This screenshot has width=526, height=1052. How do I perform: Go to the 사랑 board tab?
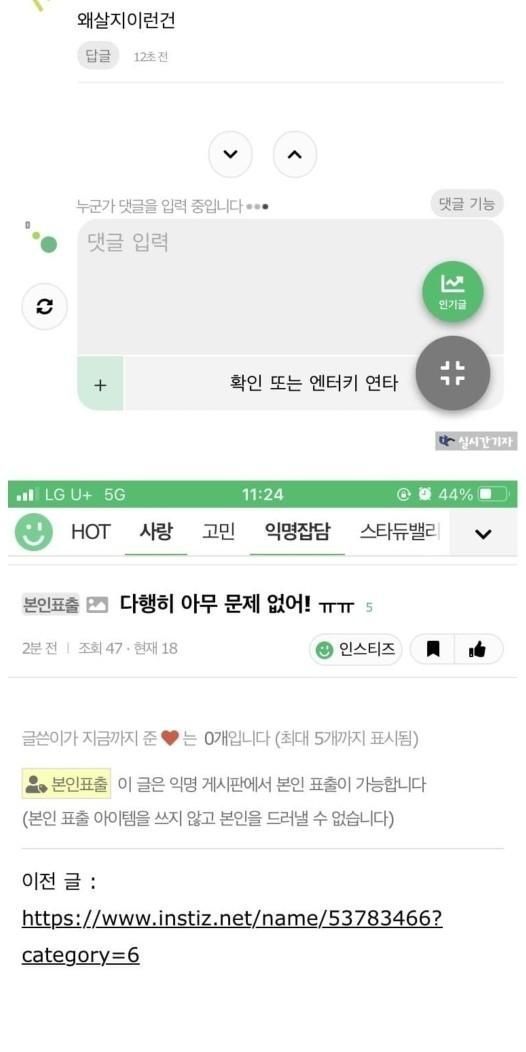point(156,533)
